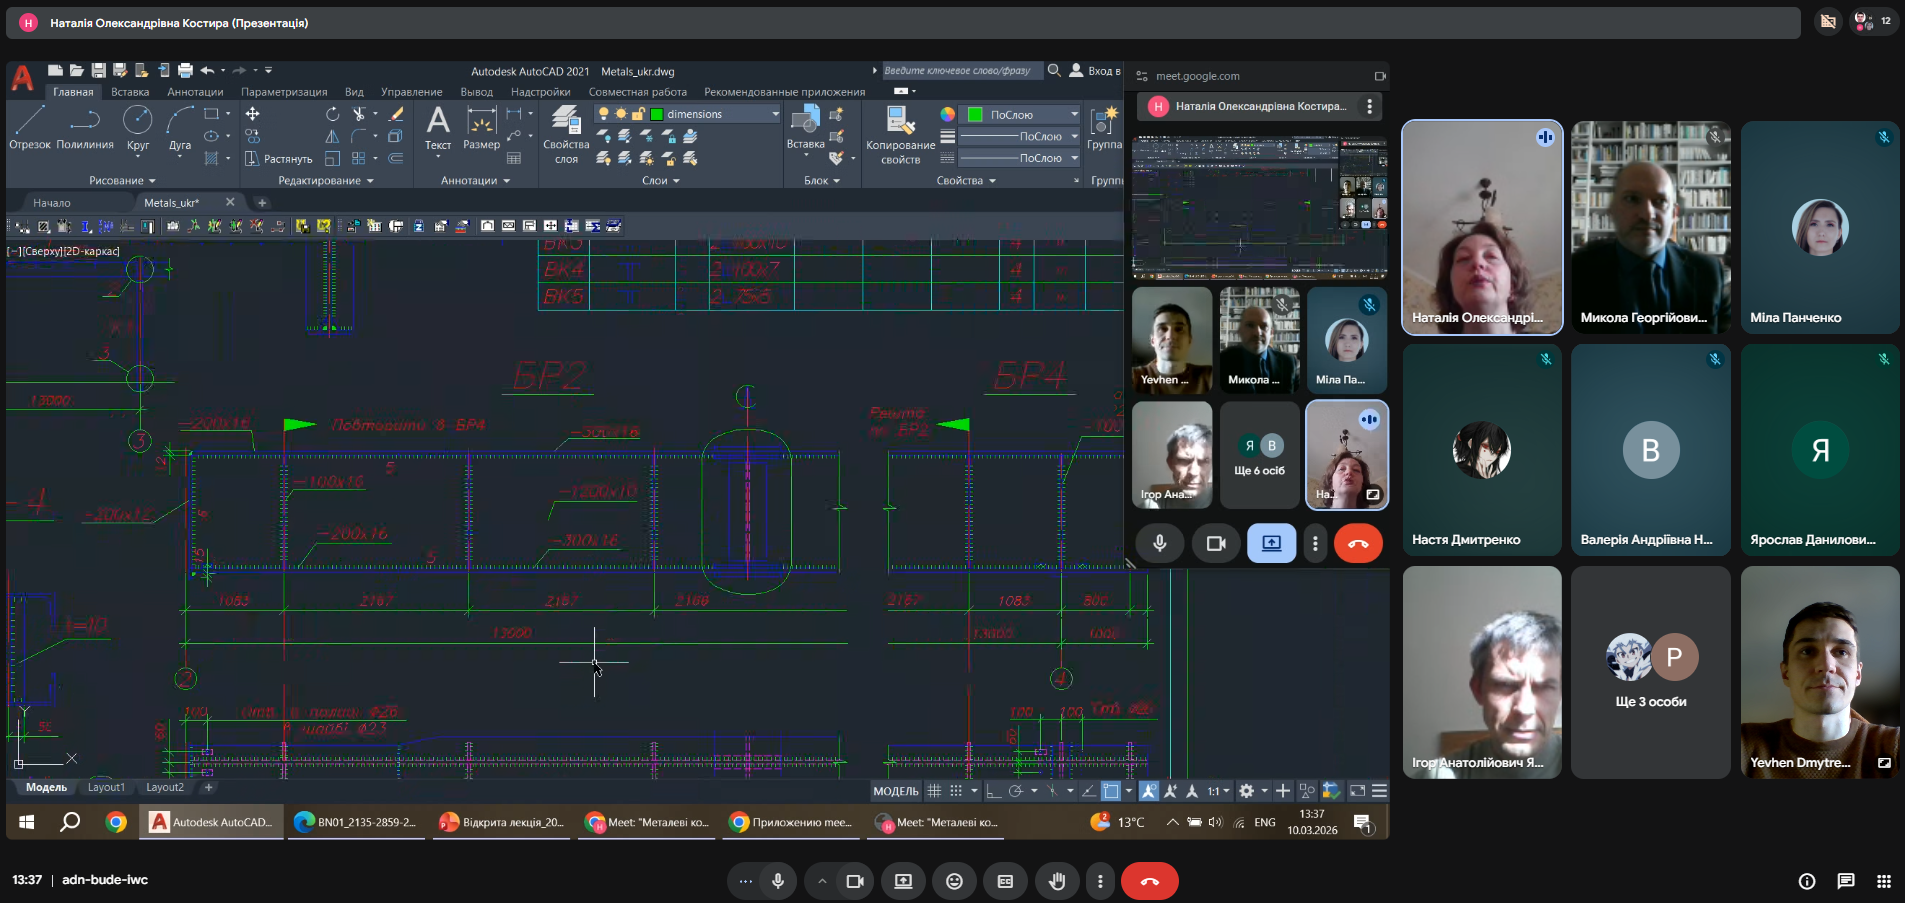The image size is (1905, 903).
Task: Click the present screen button
Action: [903, 881]
